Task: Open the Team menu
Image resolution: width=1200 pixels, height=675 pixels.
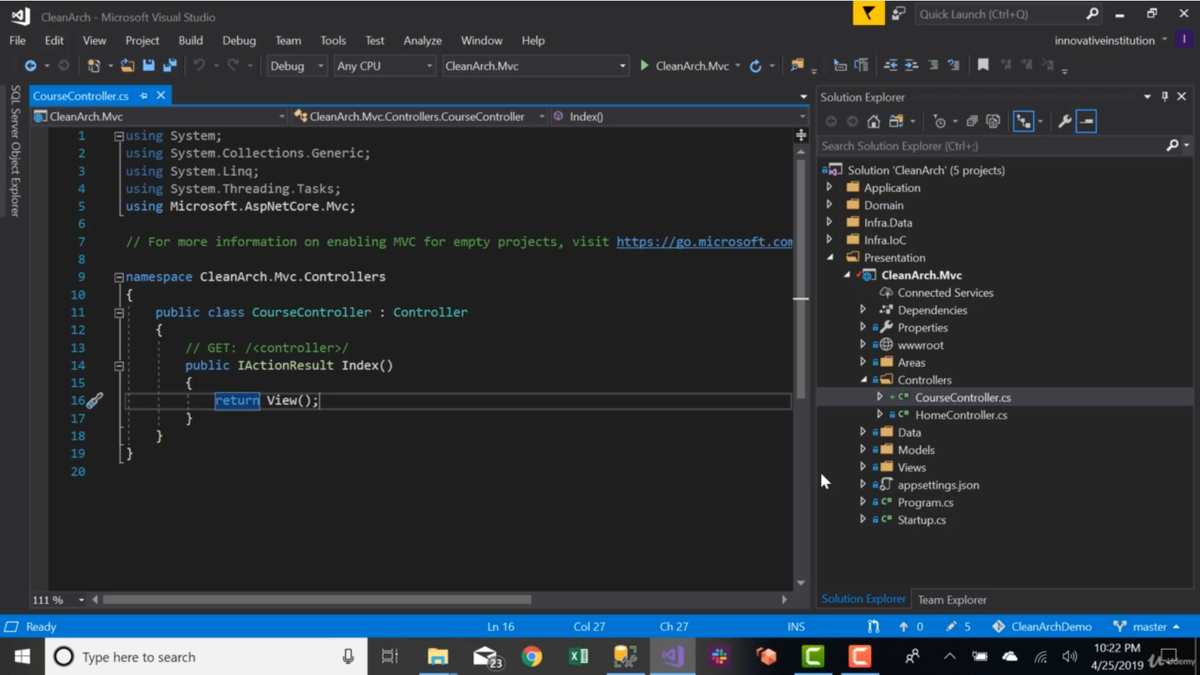Action: (x=288, y=41)
